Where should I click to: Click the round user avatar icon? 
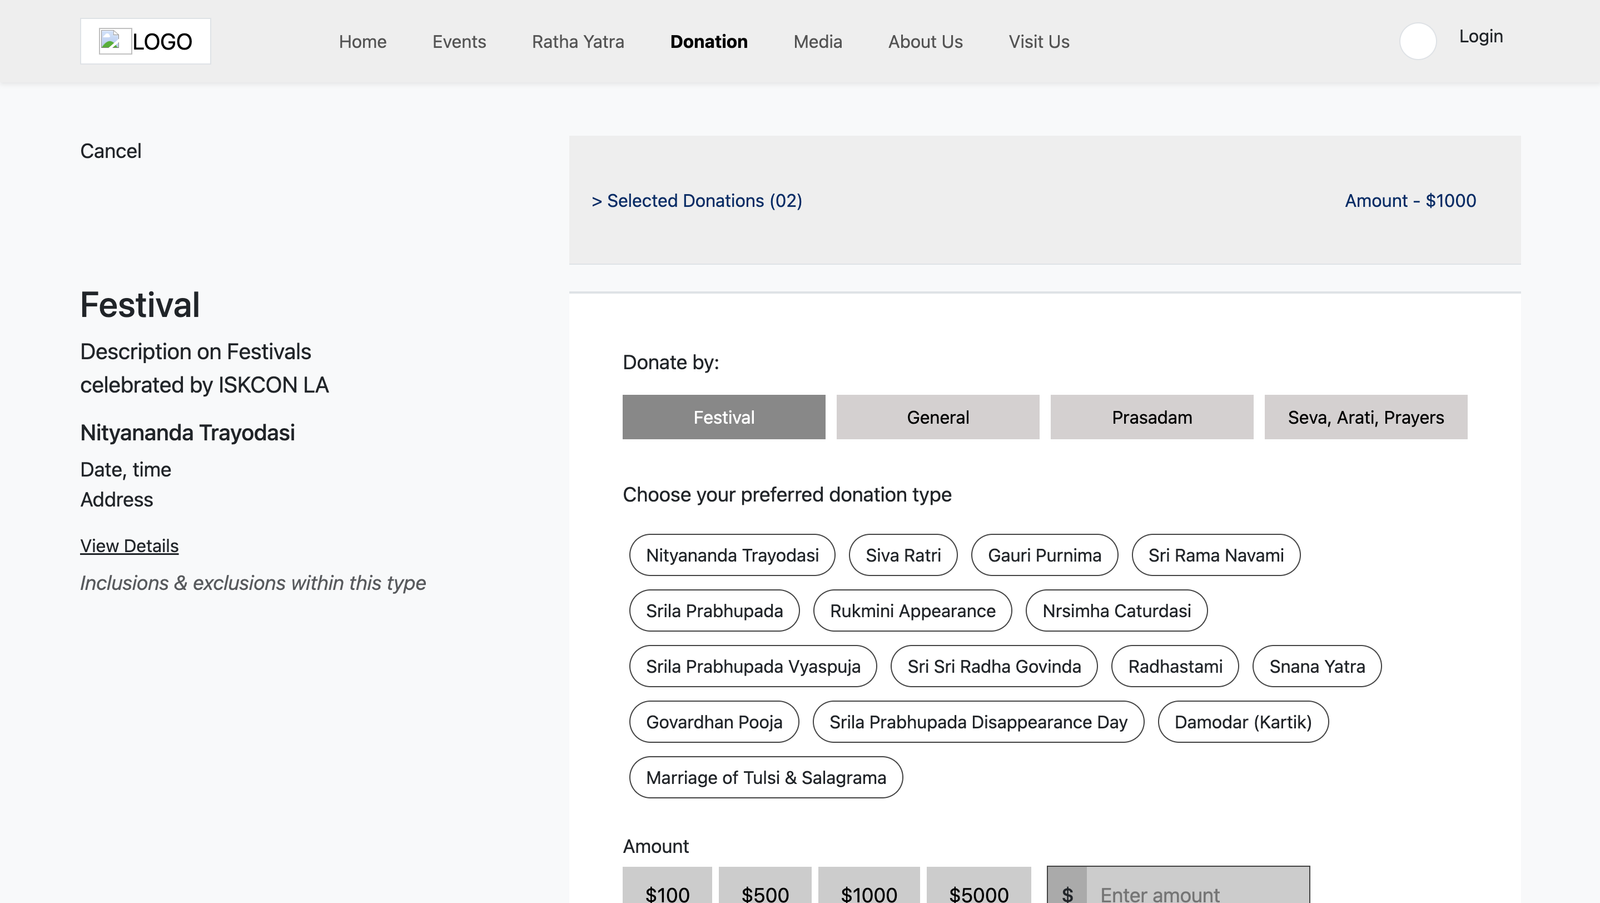[x=1417, y=41]
